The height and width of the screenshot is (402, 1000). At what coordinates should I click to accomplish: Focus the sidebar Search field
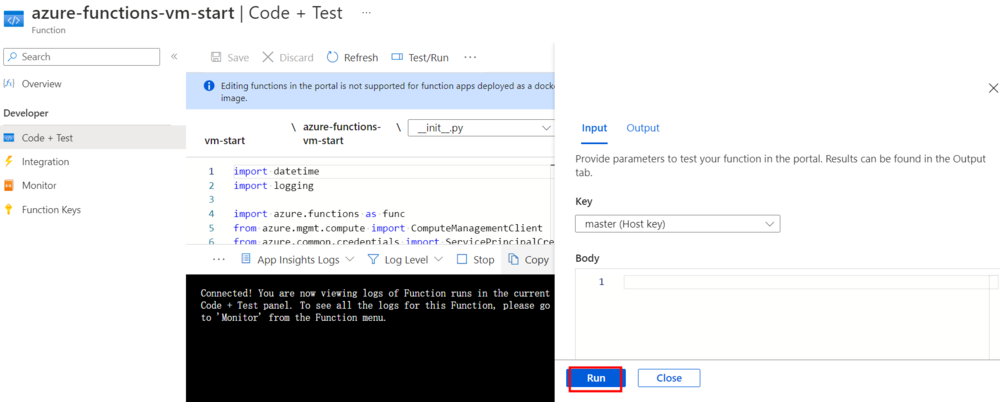click(82, 57)
